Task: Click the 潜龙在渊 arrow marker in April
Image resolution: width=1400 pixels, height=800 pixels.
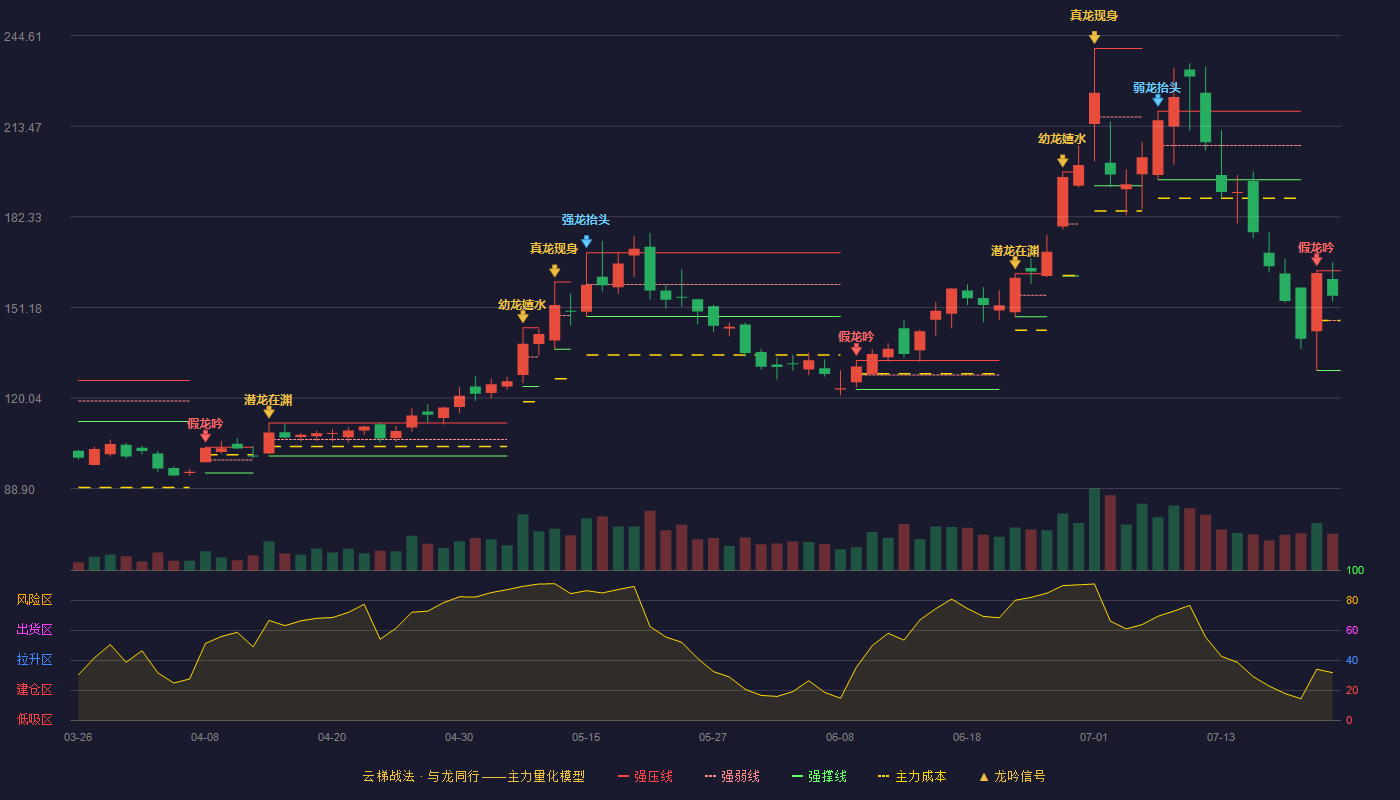Action: [x=269, y=412]
